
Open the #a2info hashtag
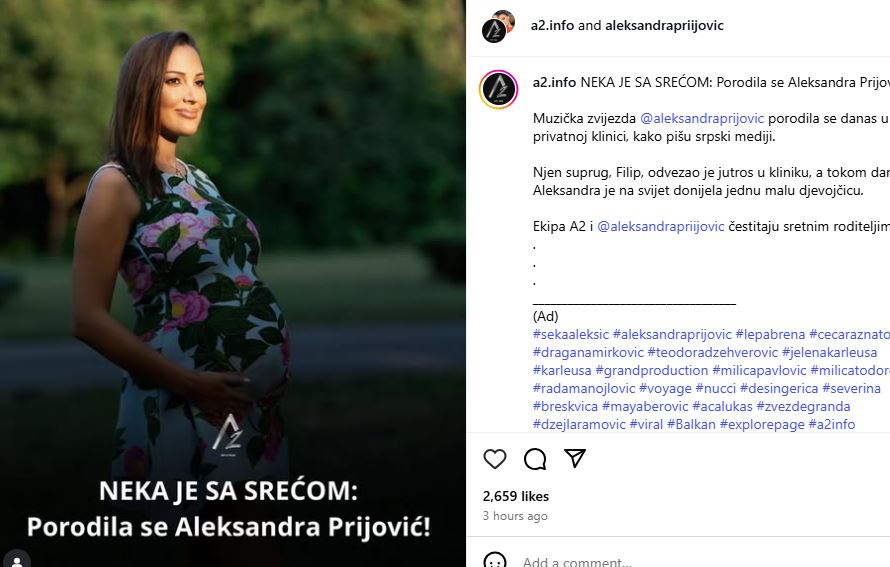pyautogui.click(x=832, y=424)
